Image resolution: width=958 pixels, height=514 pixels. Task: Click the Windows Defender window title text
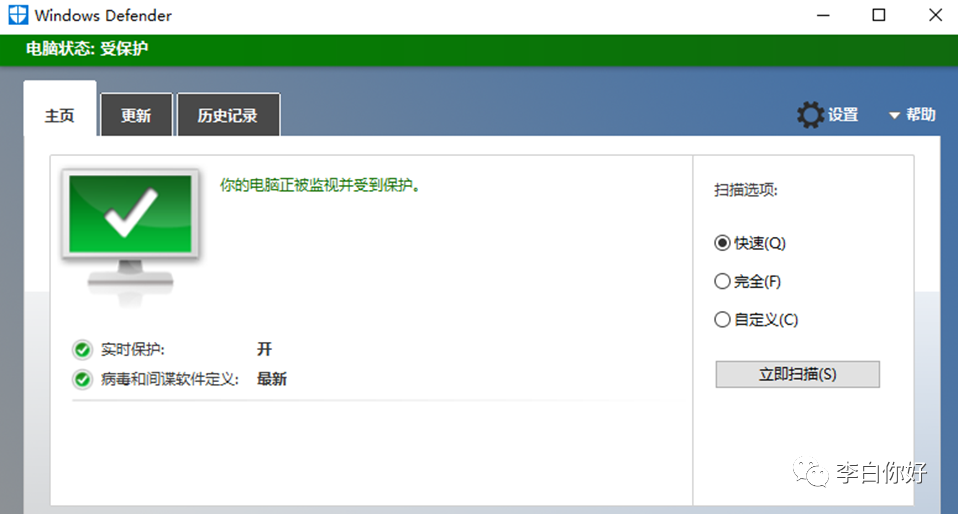point(103,16)
